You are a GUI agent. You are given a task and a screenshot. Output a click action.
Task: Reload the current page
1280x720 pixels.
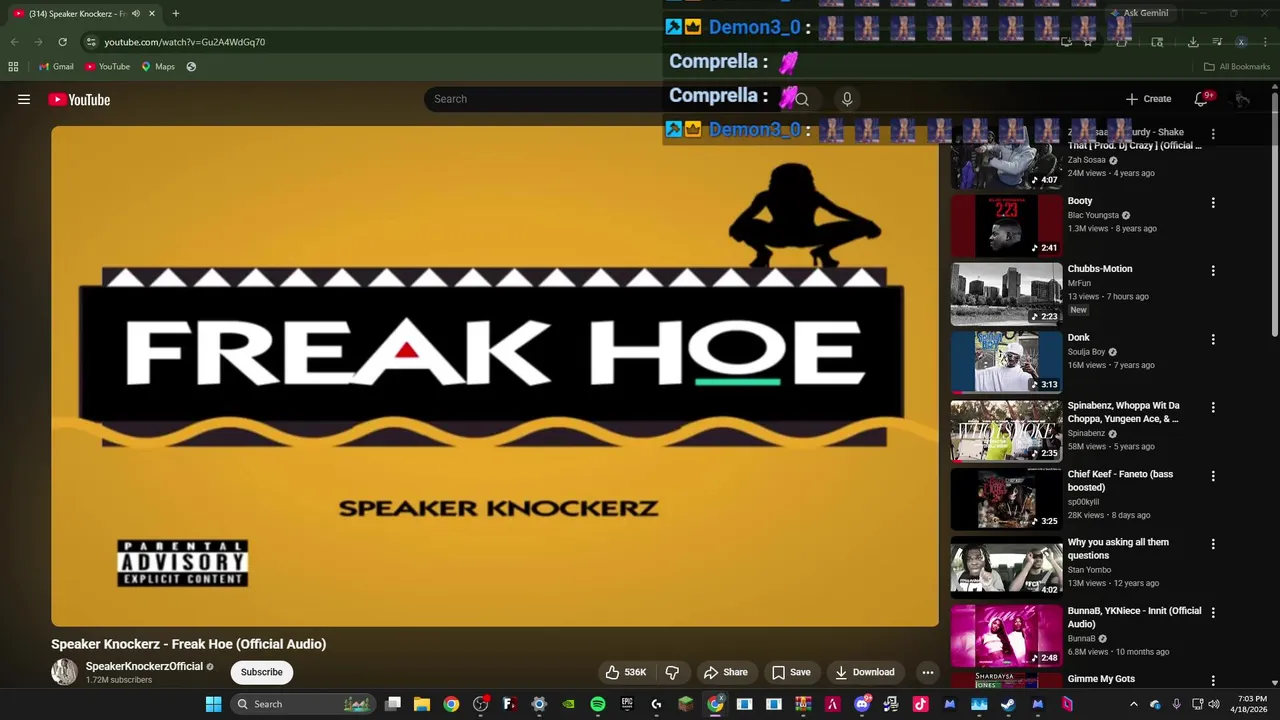tap(62, 42)
